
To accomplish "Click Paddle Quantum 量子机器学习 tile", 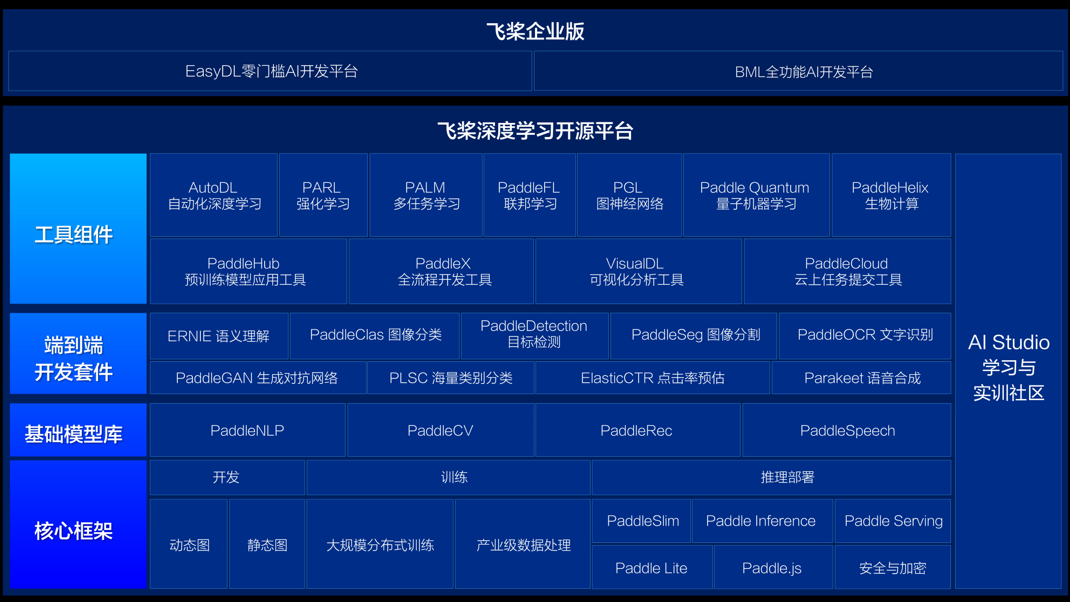I will point(756,195).
